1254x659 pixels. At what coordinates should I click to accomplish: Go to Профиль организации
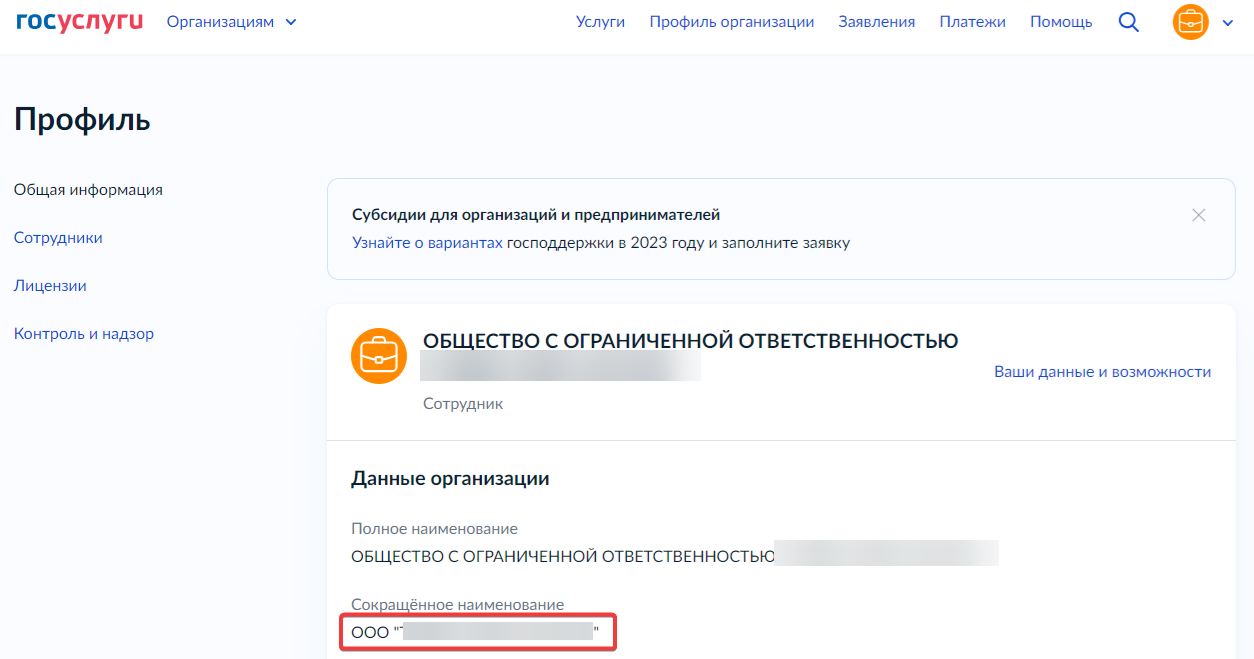[x=732, y=22]
